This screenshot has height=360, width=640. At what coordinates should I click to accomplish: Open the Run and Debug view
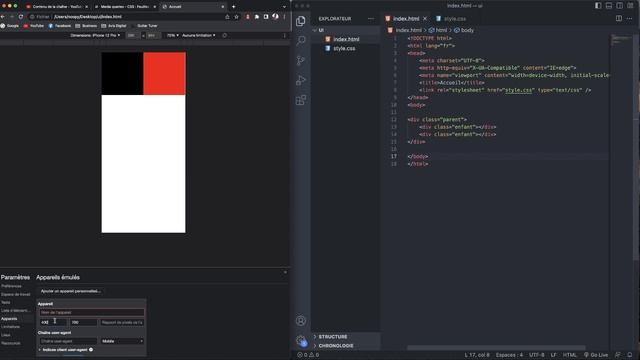point(301,80)
